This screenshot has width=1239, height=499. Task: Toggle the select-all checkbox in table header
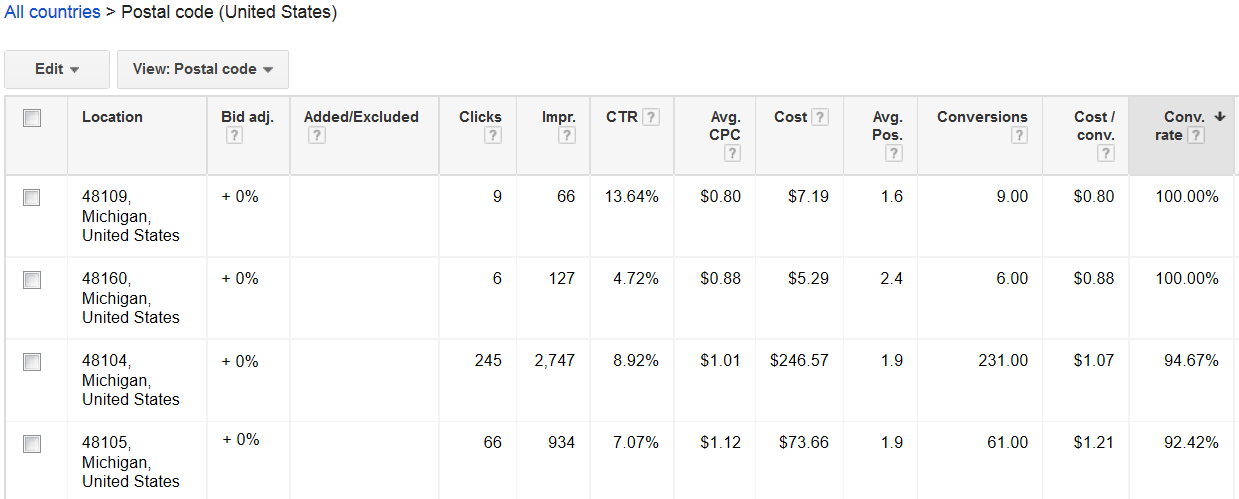32,118
